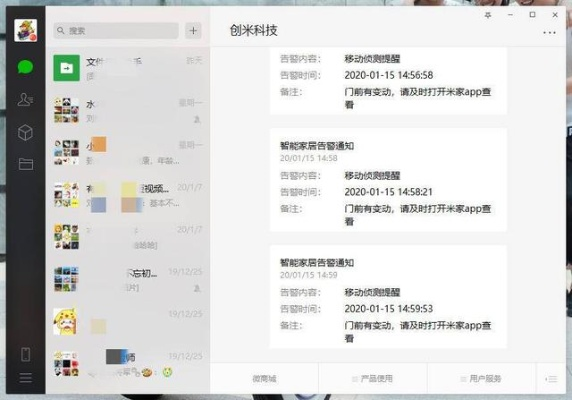Viewport: 572px width, 400px height.
Task: Toggle the keyboard input icon at bottom right
Action: click(x=551, y=379)
